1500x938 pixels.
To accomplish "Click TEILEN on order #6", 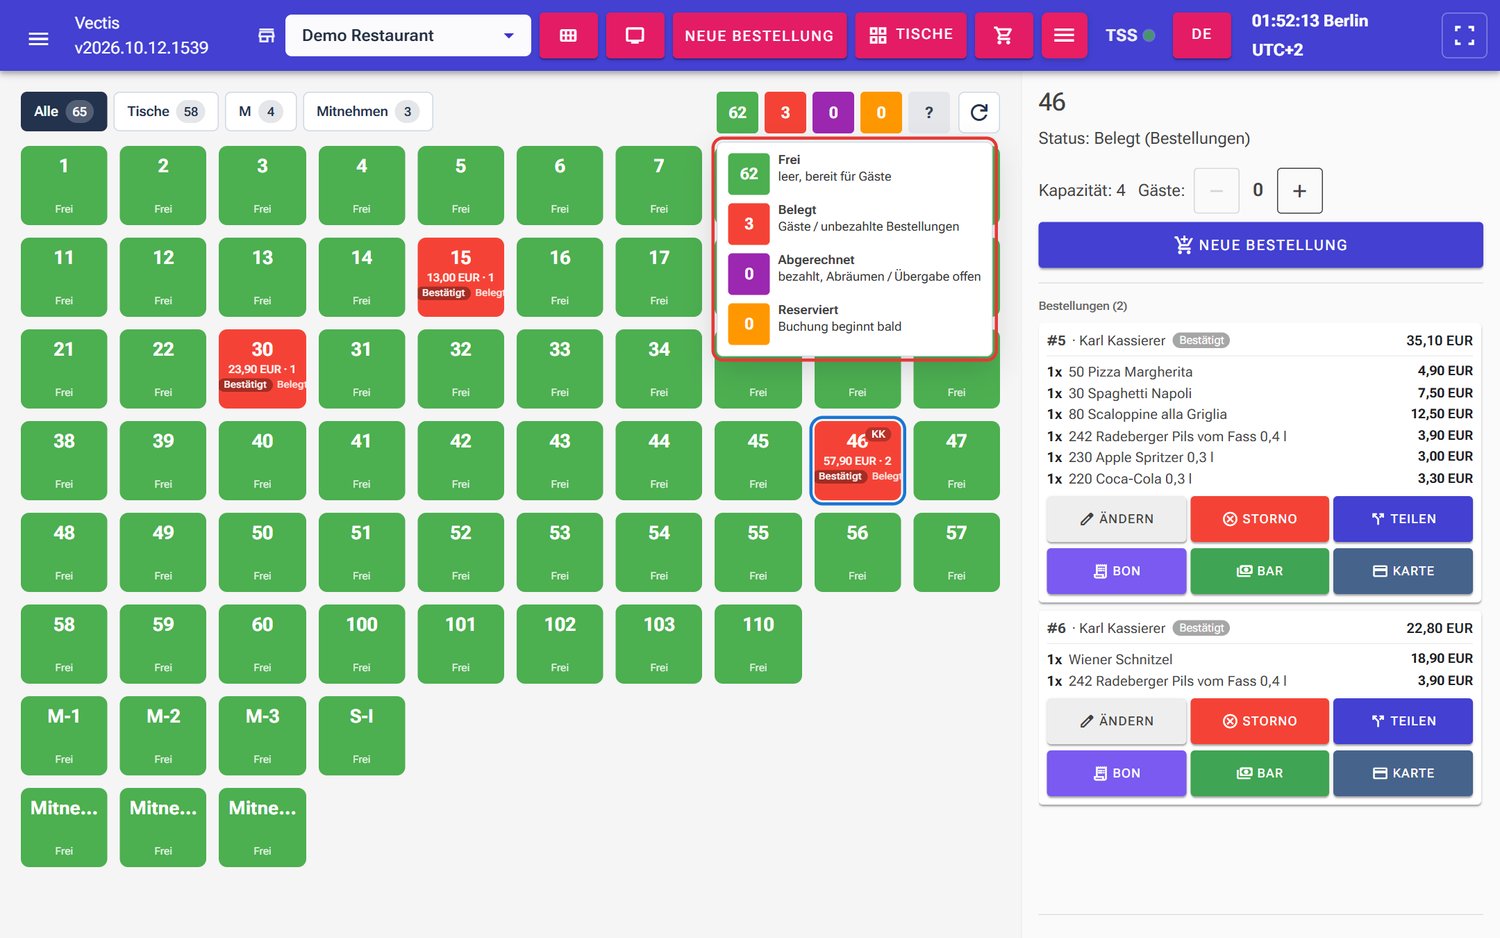I will [x=1403, y=721].
